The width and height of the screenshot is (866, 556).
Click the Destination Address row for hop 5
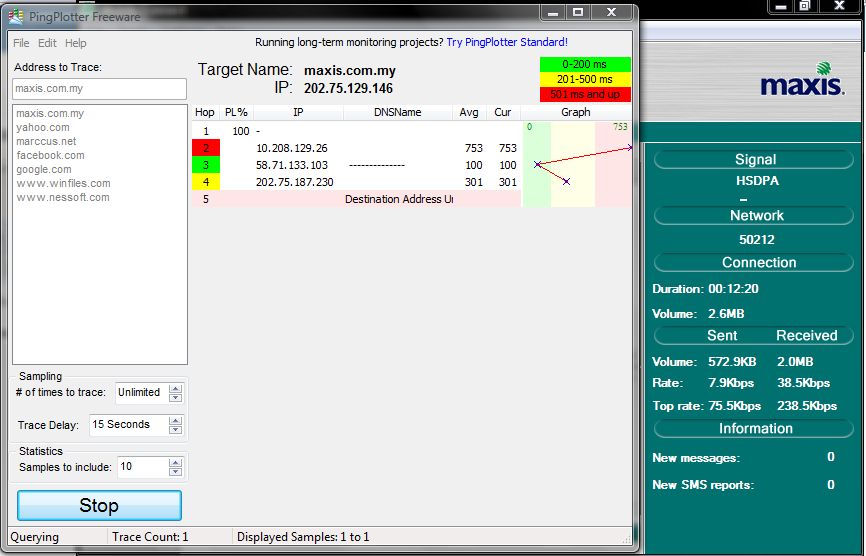(x=356, y=199)
